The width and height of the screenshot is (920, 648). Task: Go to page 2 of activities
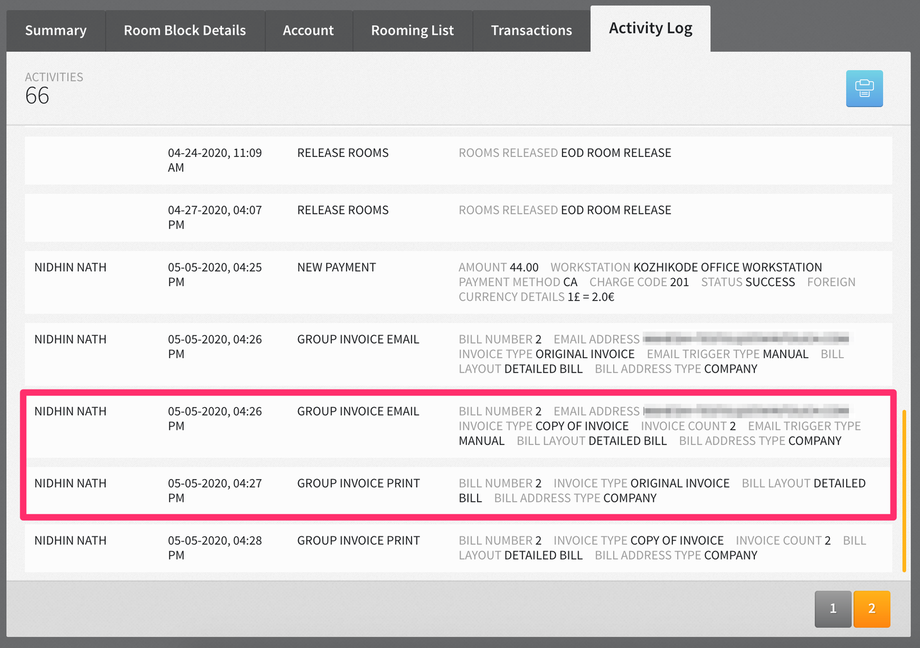click(872, 609)
